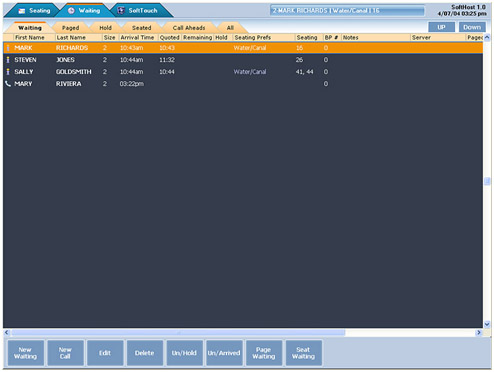
Task: Click the Seat Waiting button
Action: coord(303,353)
